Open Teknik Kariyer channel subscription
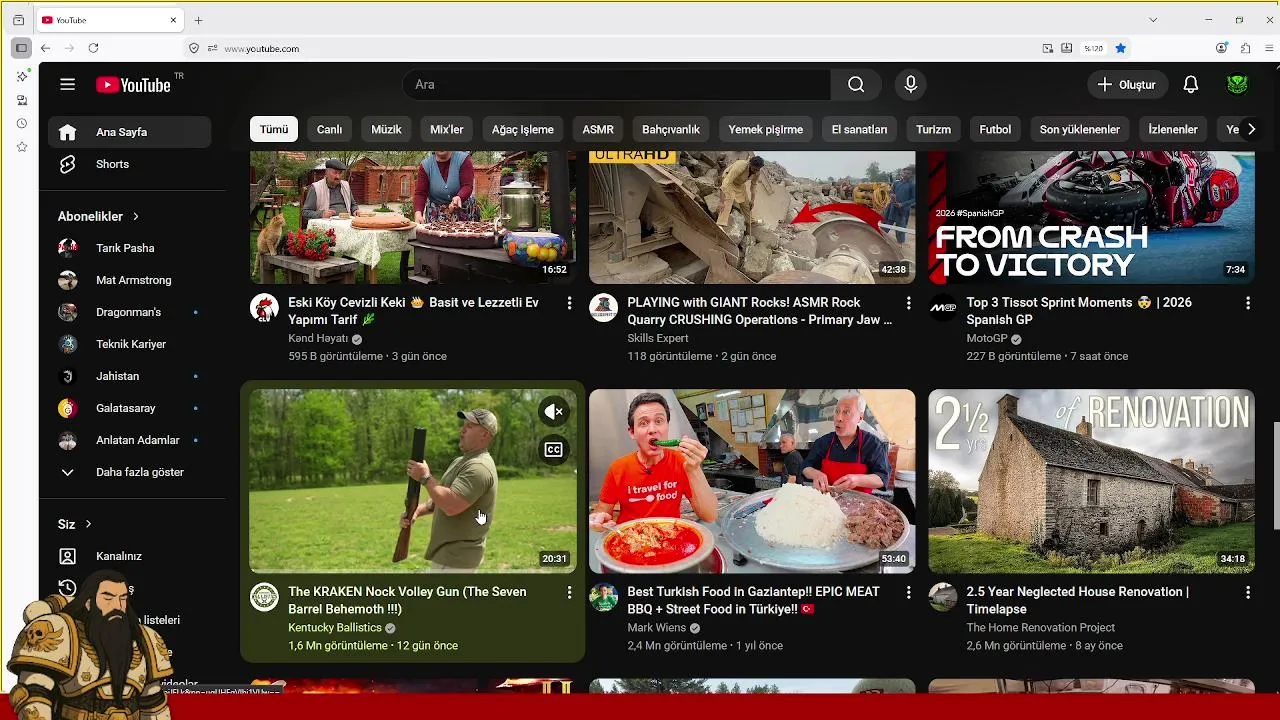Image resolution: width=1280 pixels, height=720 pixels. (129, 344)
